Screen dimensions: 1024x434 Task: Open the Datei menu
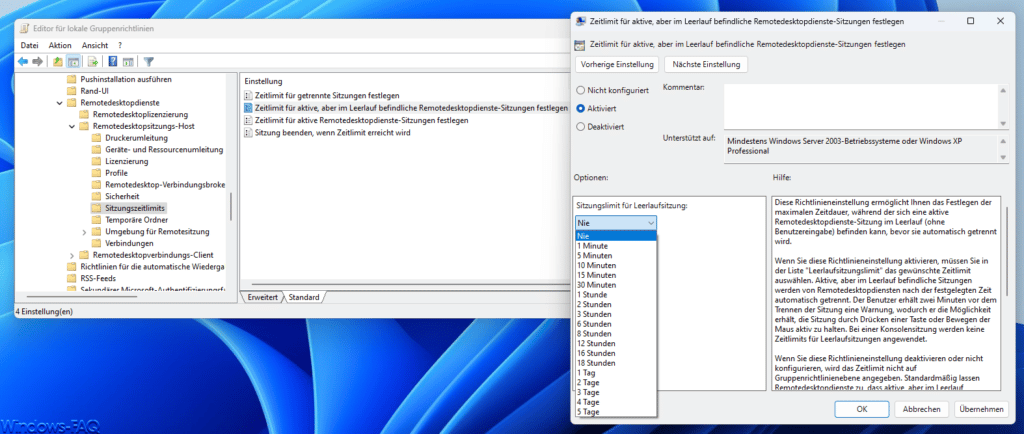coord(30,46)
